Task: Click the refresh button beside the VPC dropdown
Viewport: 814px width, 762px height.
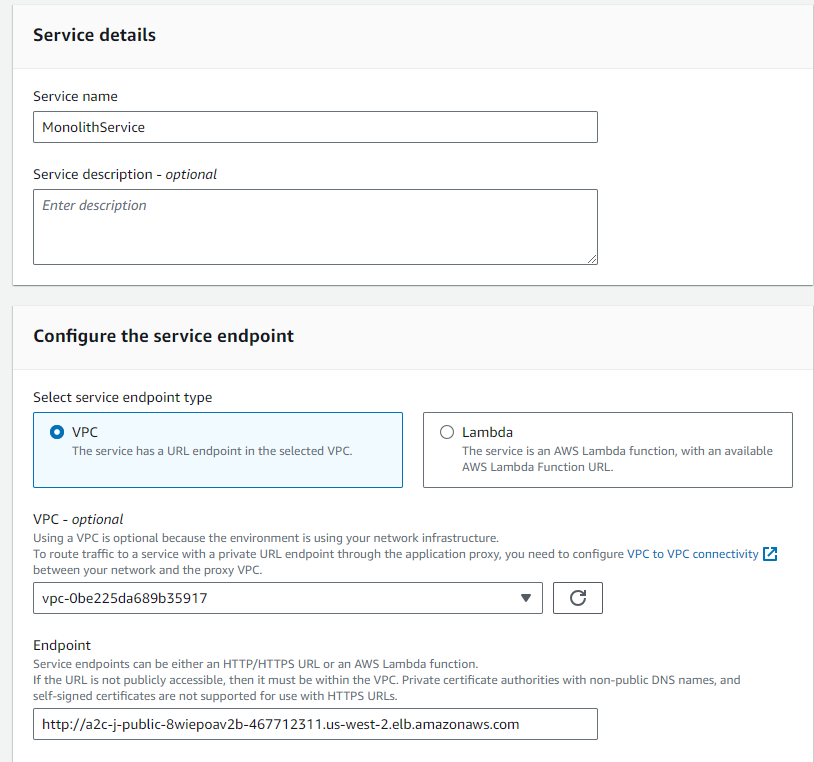Action: point(577,597)
